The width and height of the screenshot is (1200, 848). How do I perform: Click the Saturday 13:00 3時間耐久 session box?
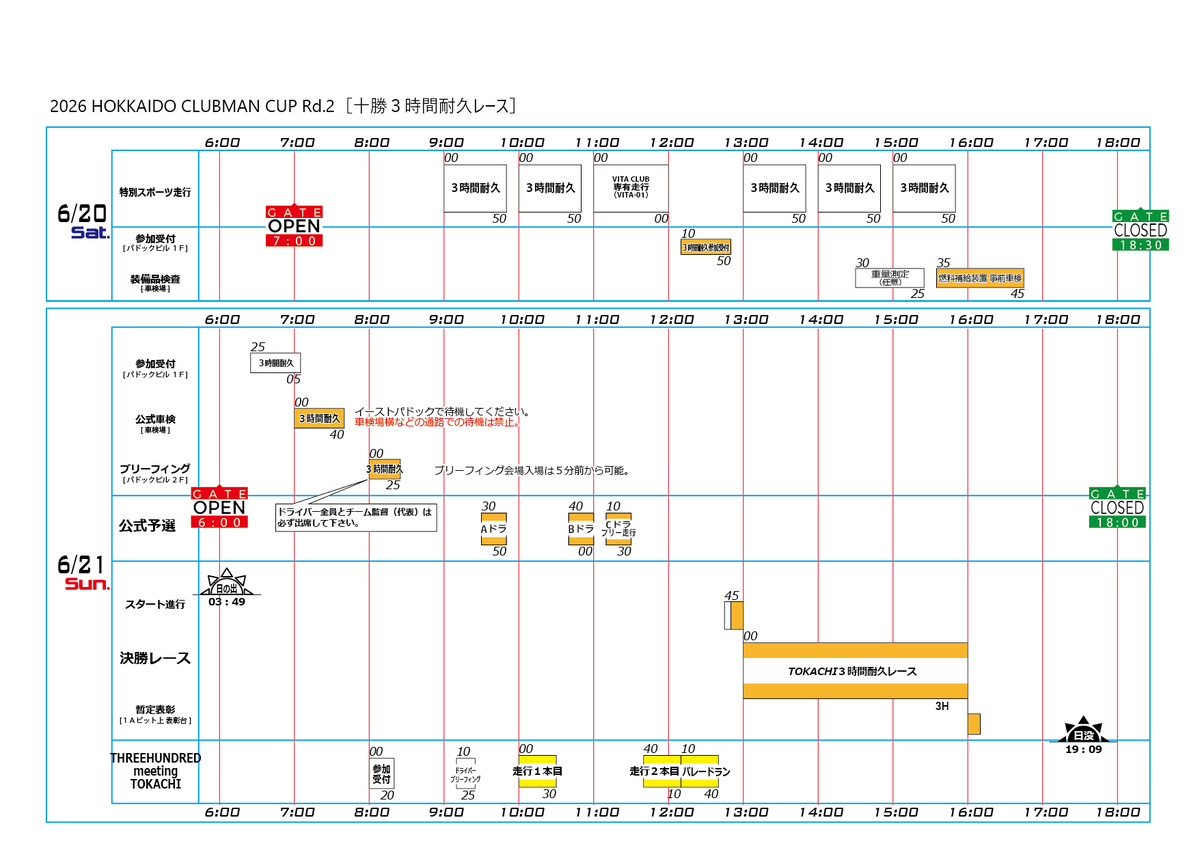(x=774, y=188)
